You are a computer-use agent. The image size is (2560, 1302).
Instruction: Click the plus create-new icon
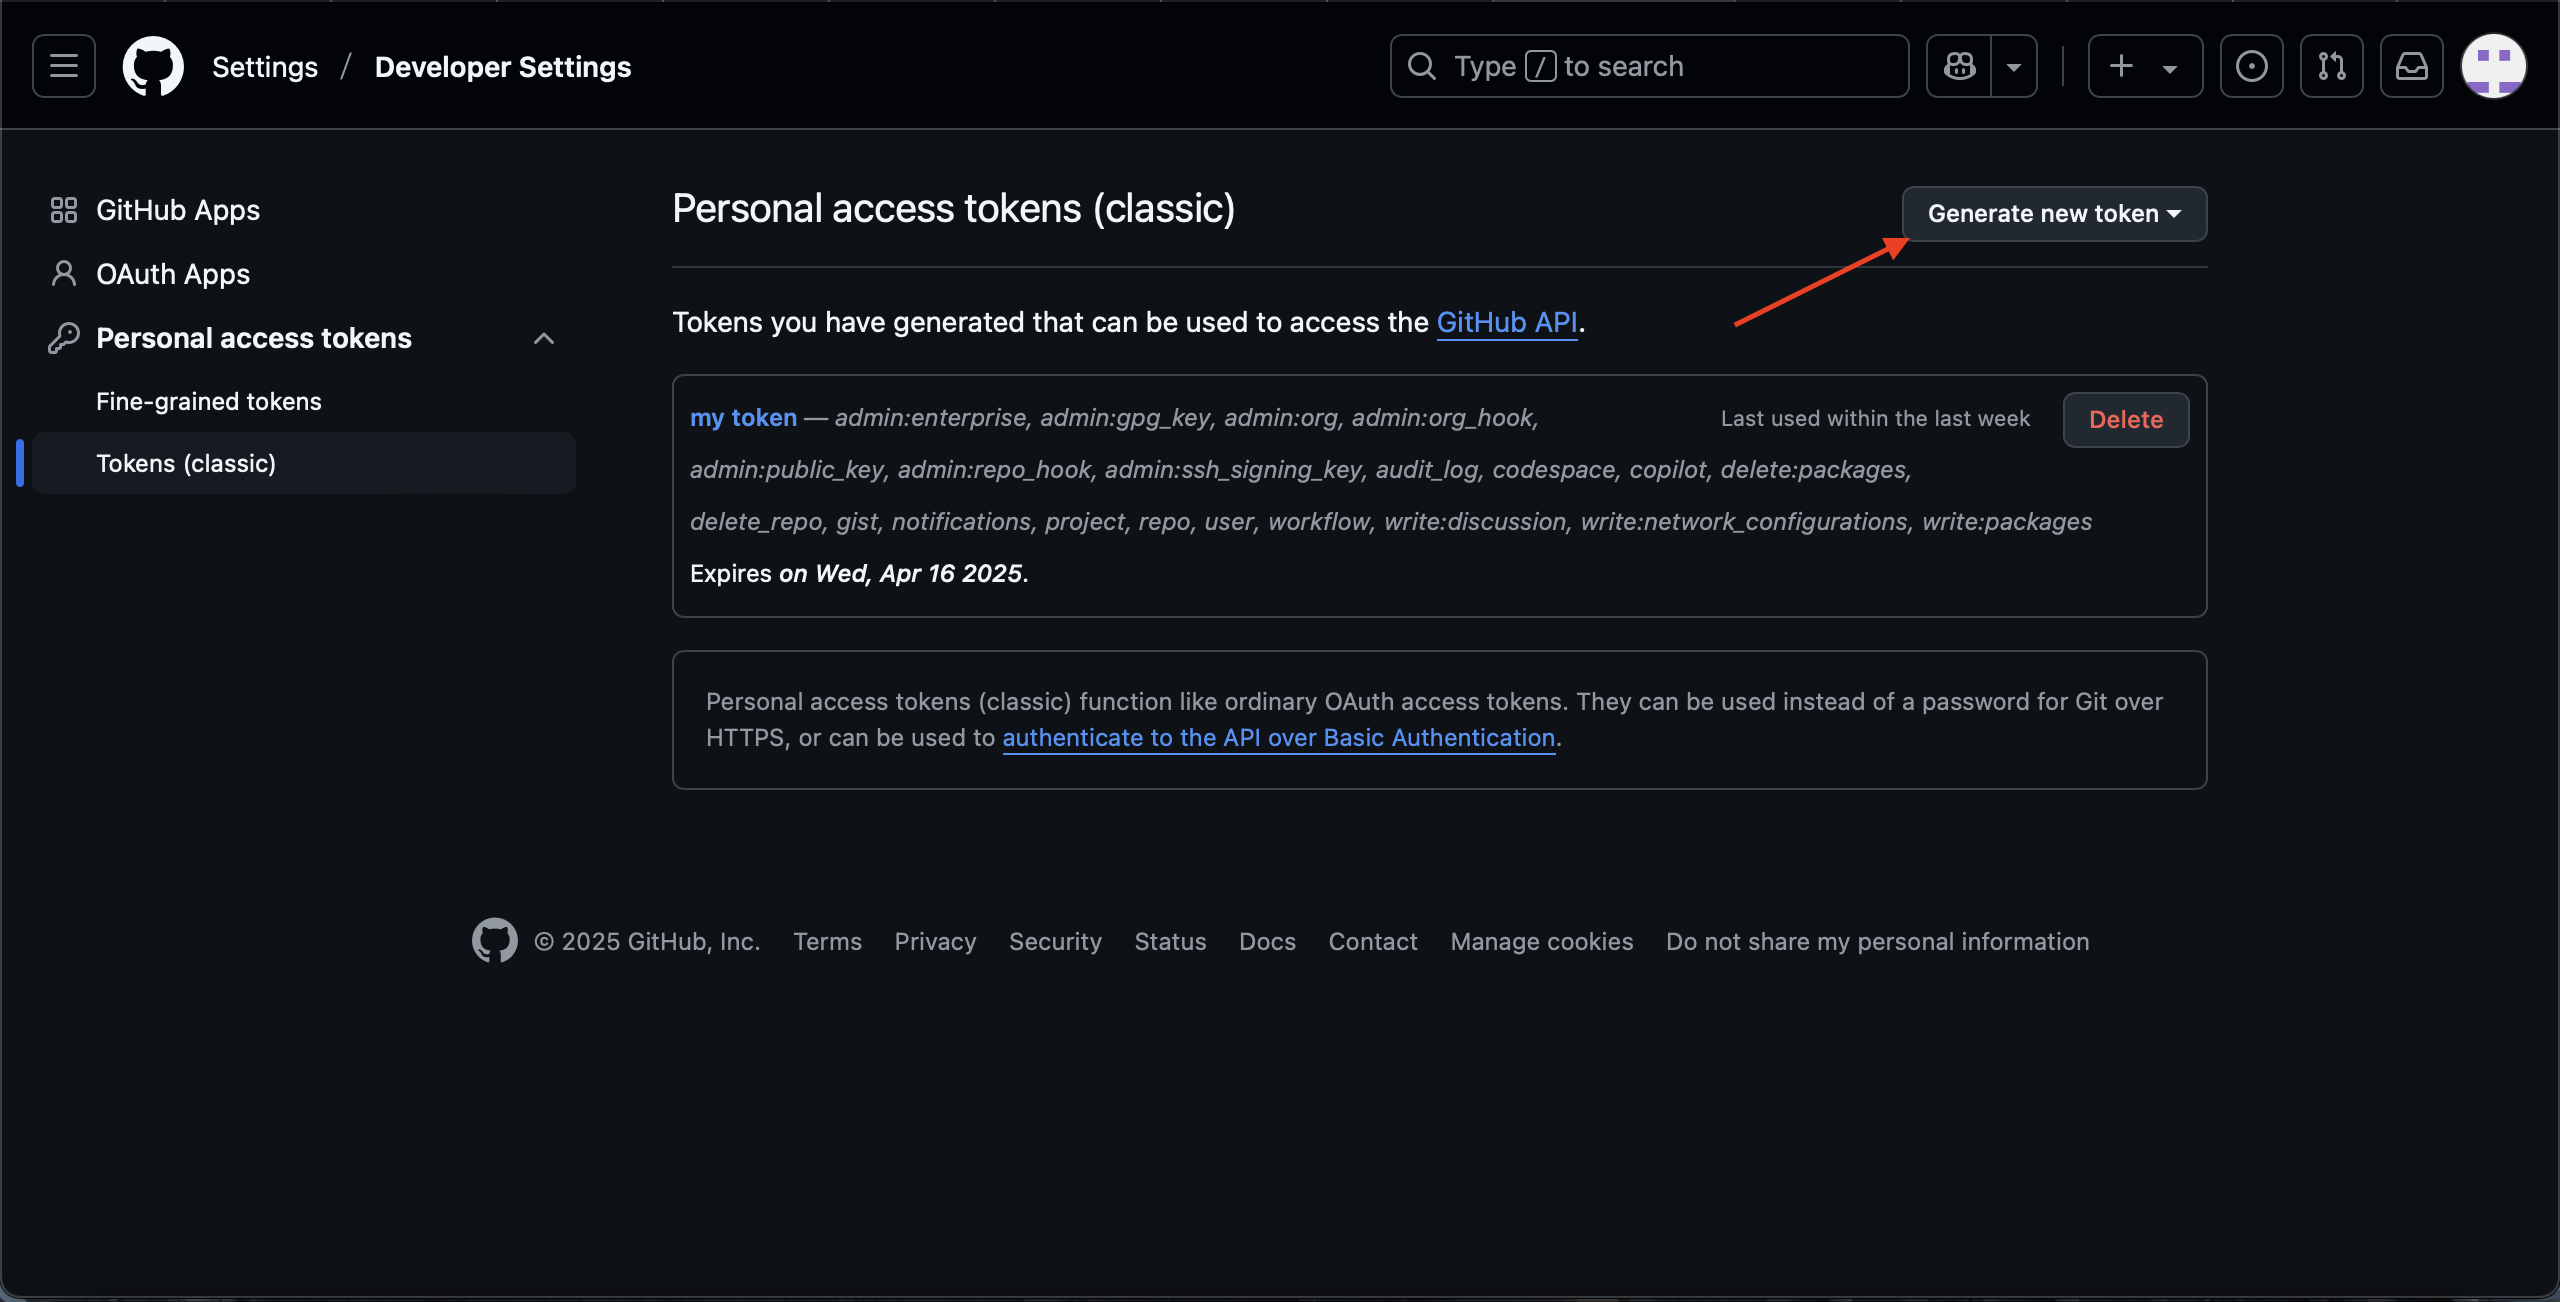tap(2121, 66)
